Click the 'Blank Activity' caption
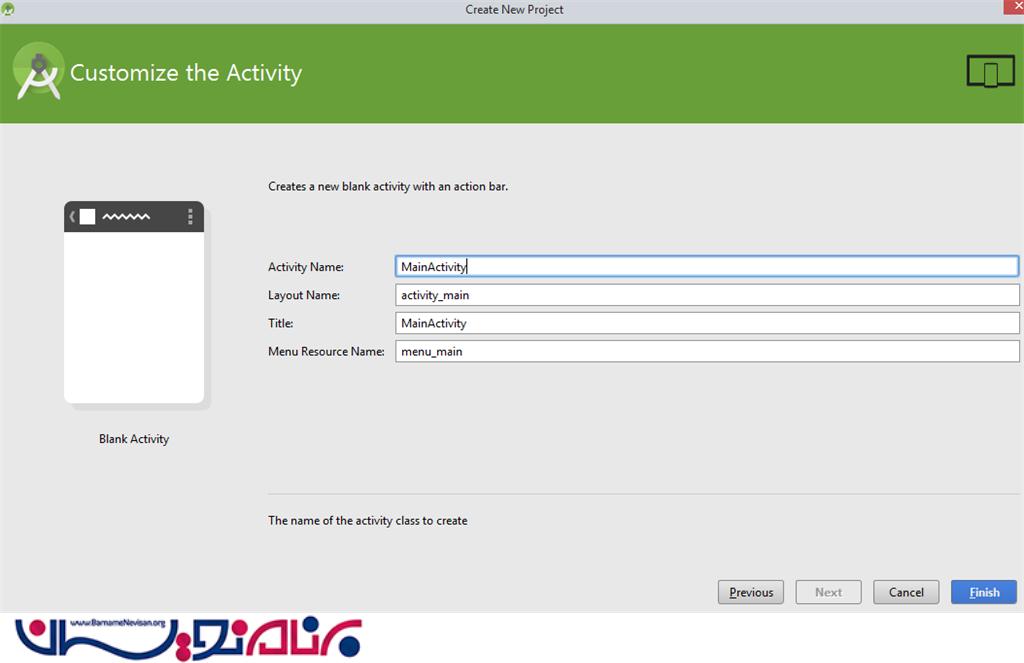The image size is (1024, 663). [x=134, y=439]
